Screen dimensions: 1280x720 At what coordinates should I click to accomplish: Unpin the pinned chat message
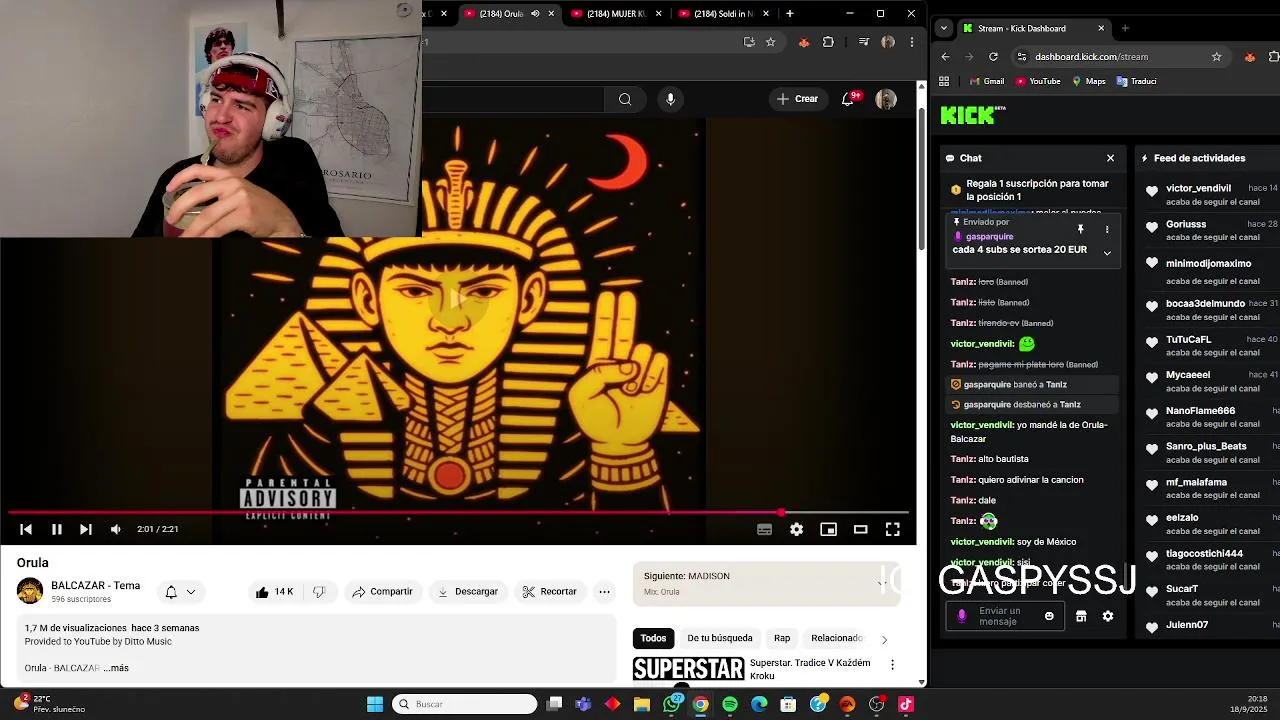pos(1080,230)
